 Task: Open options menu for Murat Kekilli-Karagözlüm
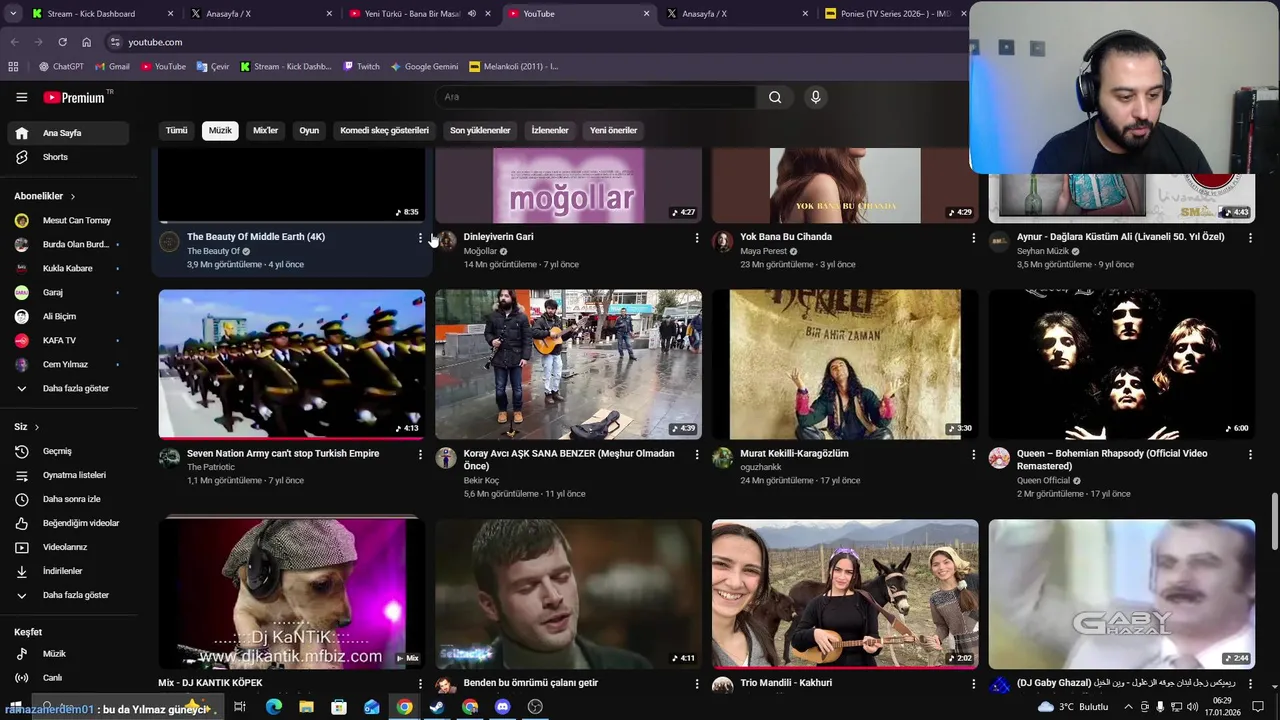pyautogui.click(x=974, y=454)
